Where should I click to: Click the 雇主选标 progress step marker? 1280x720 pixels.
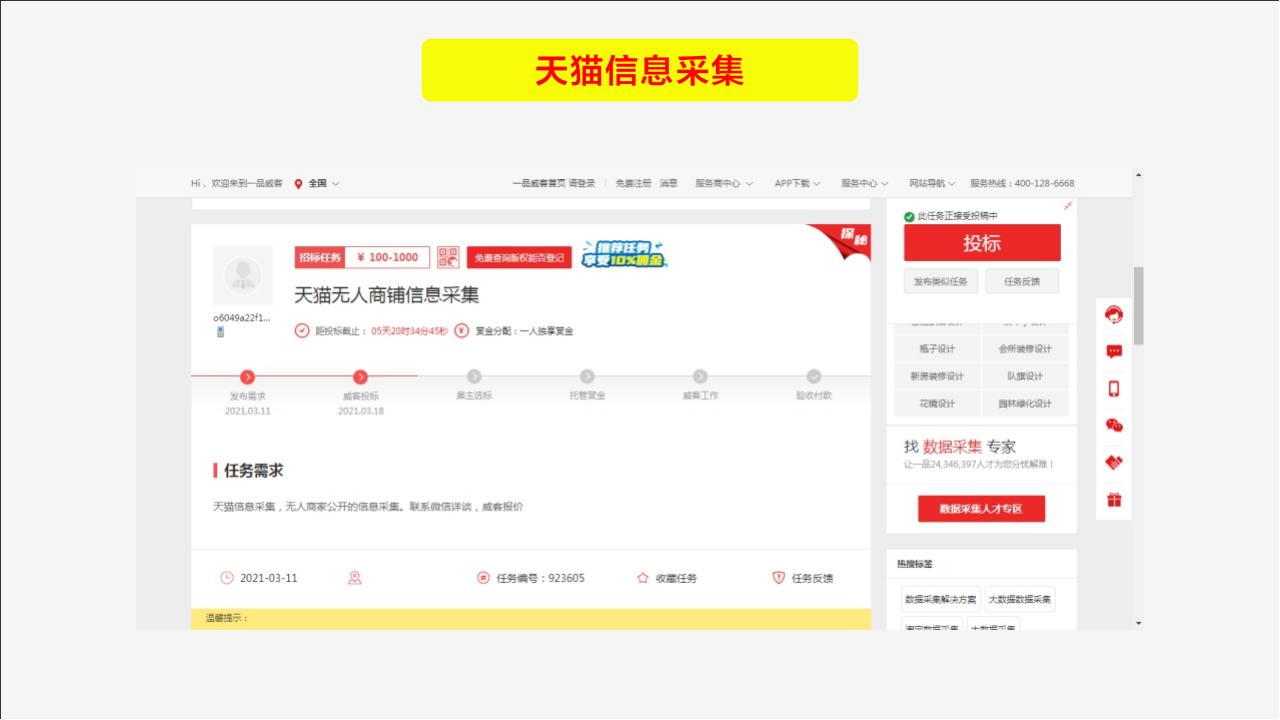pyautogui.click(x=474, y=376)
